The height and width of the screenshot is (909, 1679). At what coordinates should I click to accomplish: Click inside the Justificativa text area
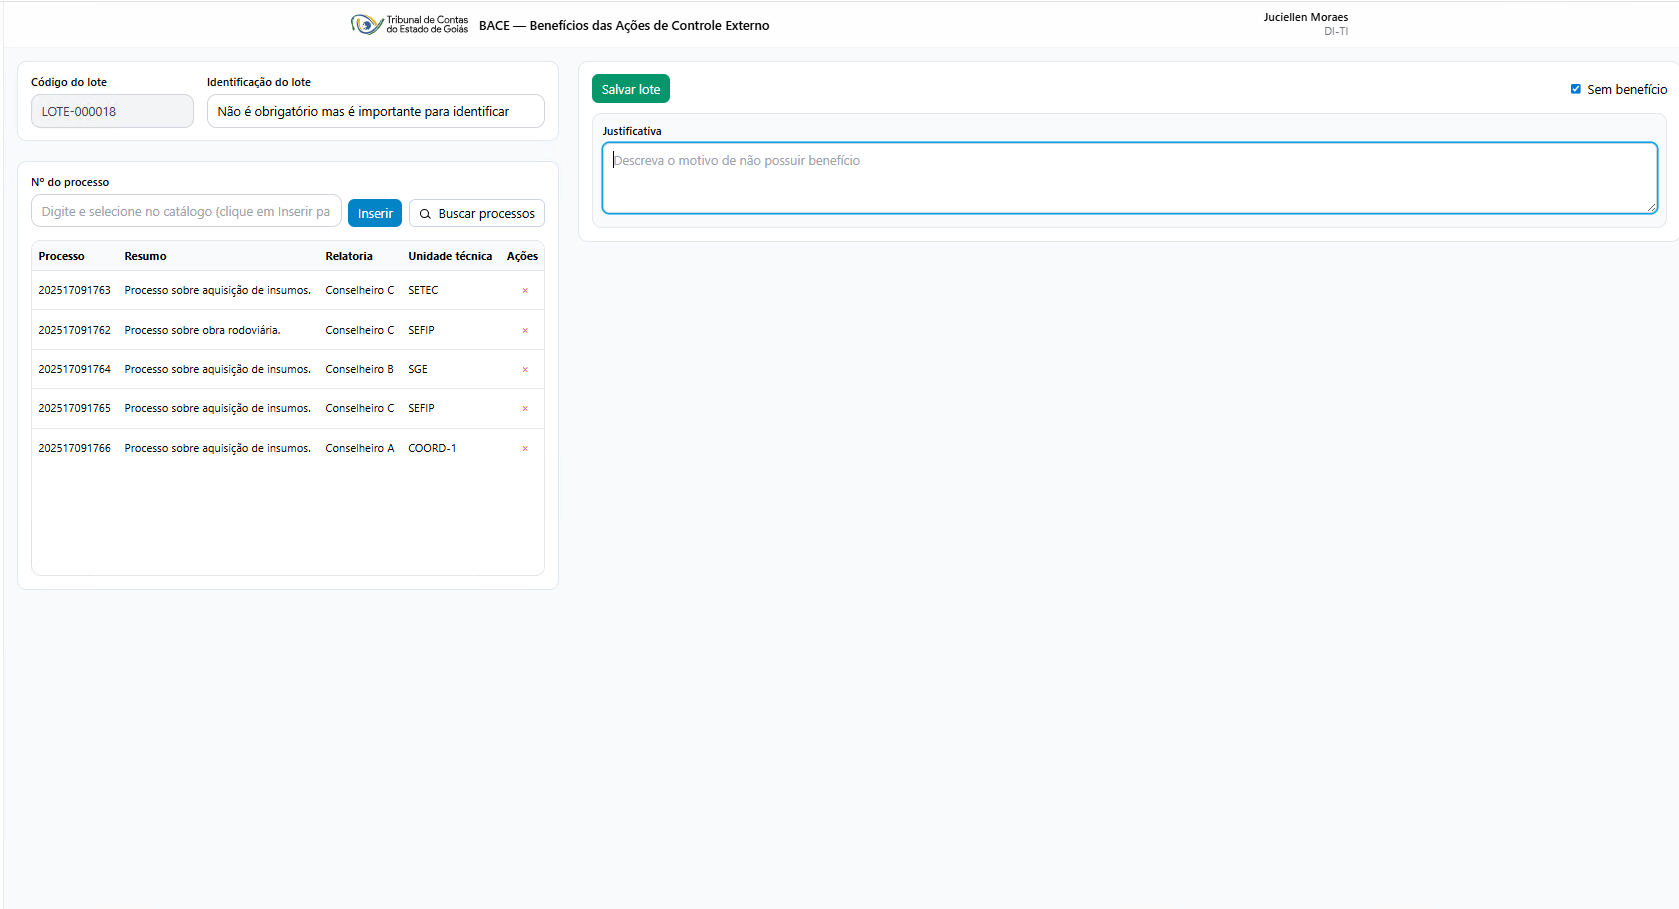point(1129,178)
